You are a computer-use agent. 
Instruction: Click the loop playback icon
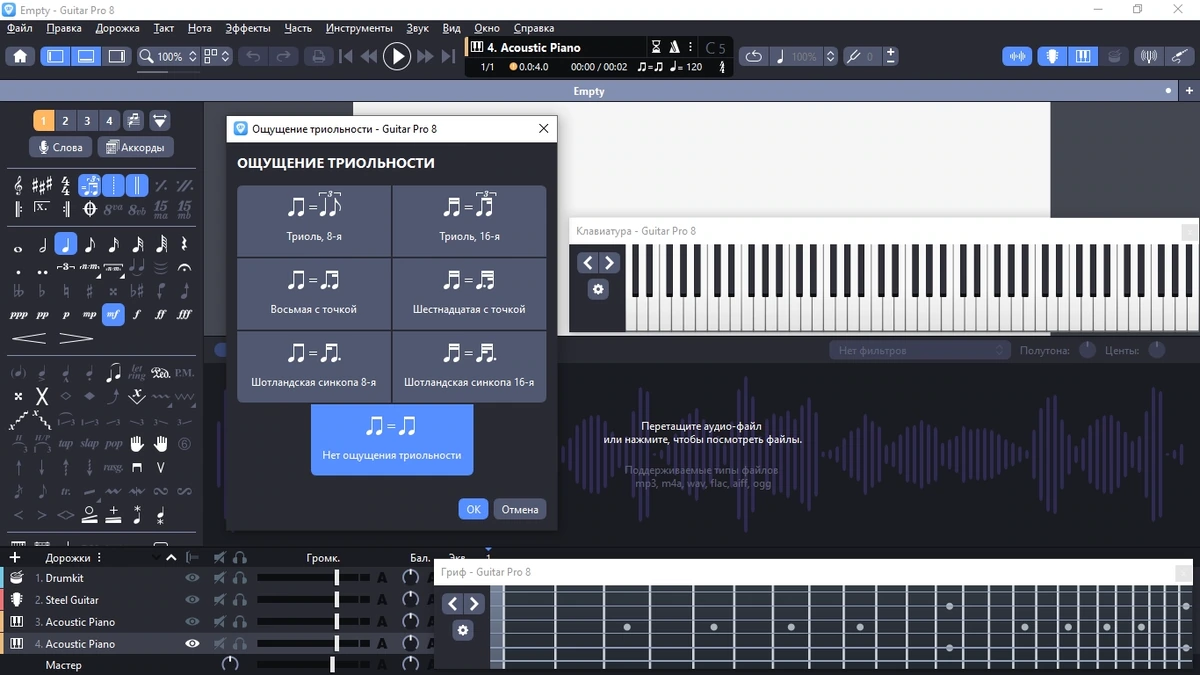[x=754, y=56]
